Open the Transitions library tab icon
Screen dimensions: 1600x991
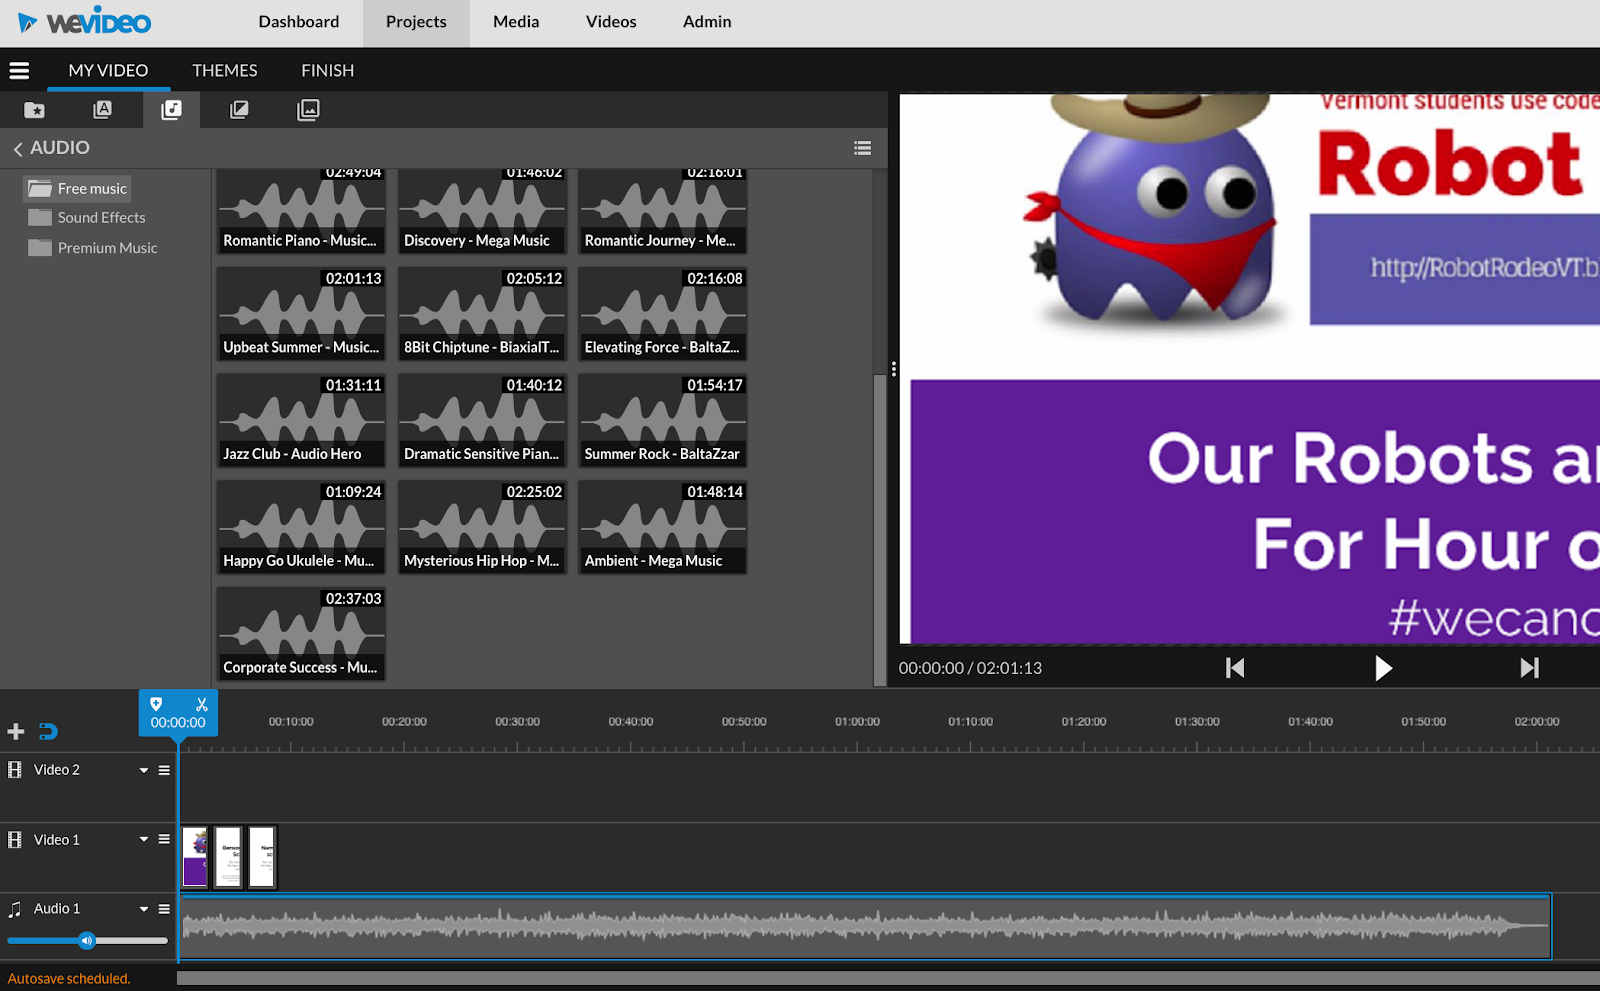[x=239, y=110]
